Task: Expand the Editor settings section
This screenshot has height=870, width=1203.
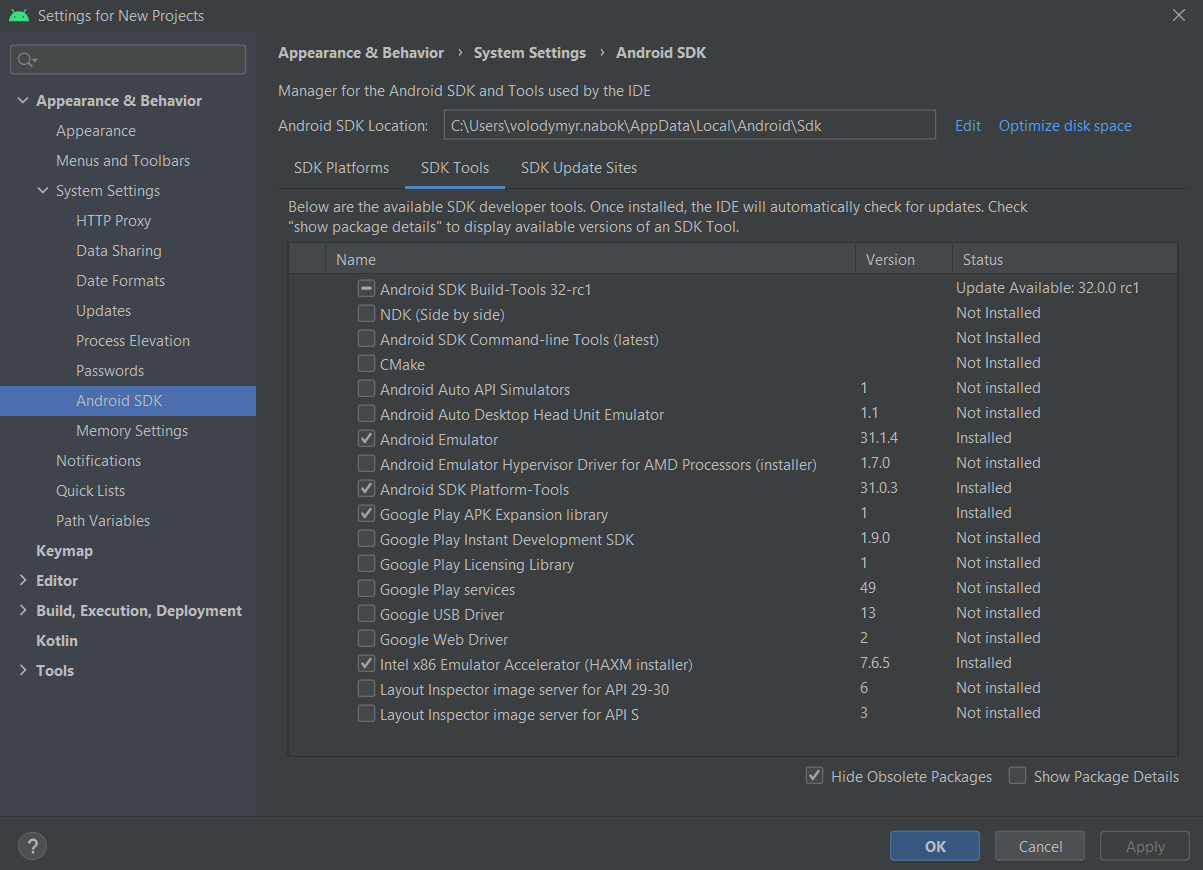Action: click(23, 581)
